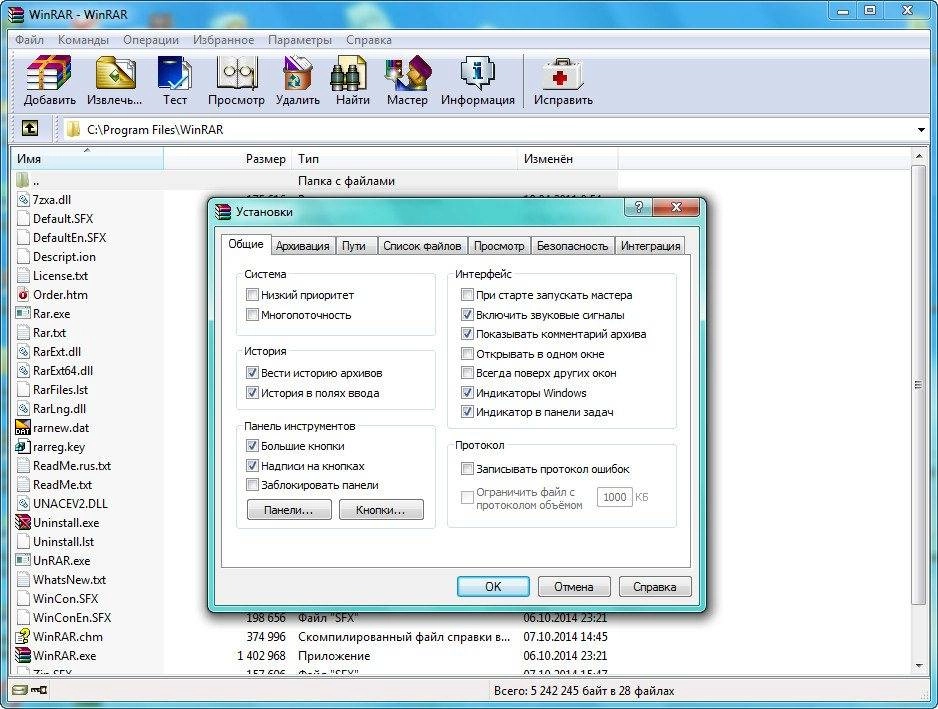938x709 pixels.
Task: Toggle the Индикаторы Windows checkbox
Action: [x=467, y=392]
